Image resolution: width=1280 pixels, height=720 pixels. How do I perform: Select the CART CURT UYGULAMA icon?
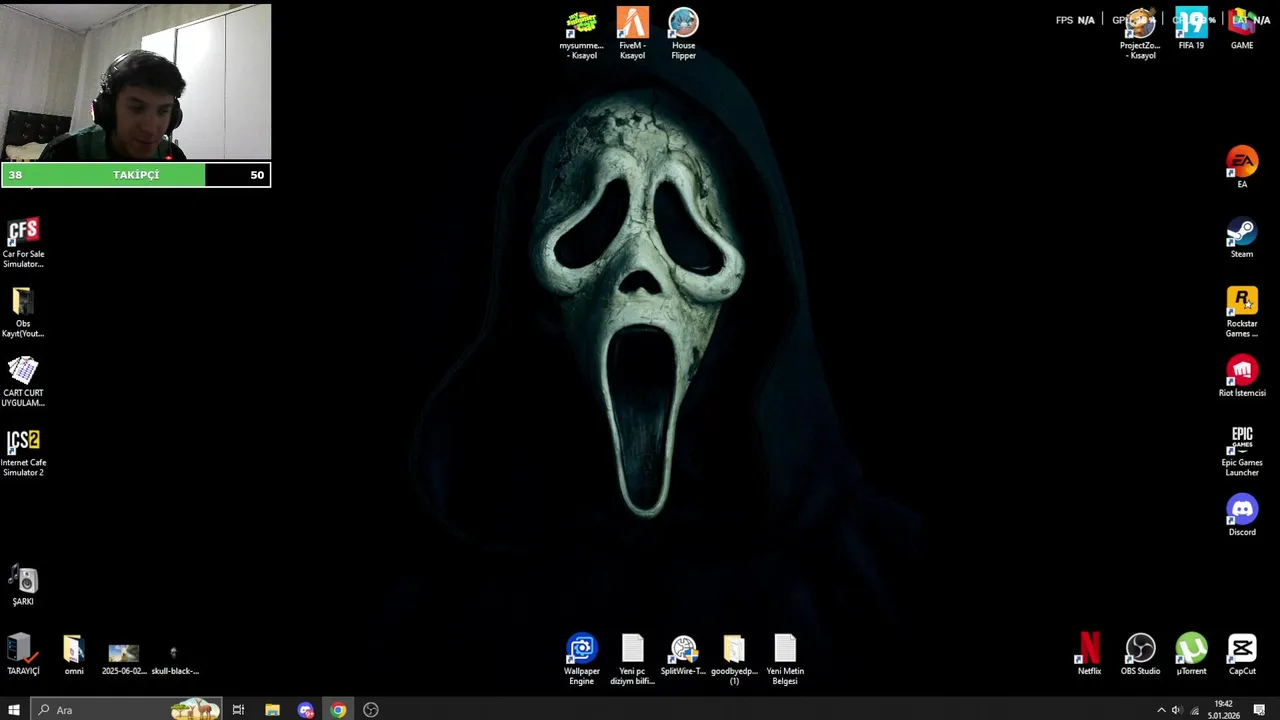23,381
